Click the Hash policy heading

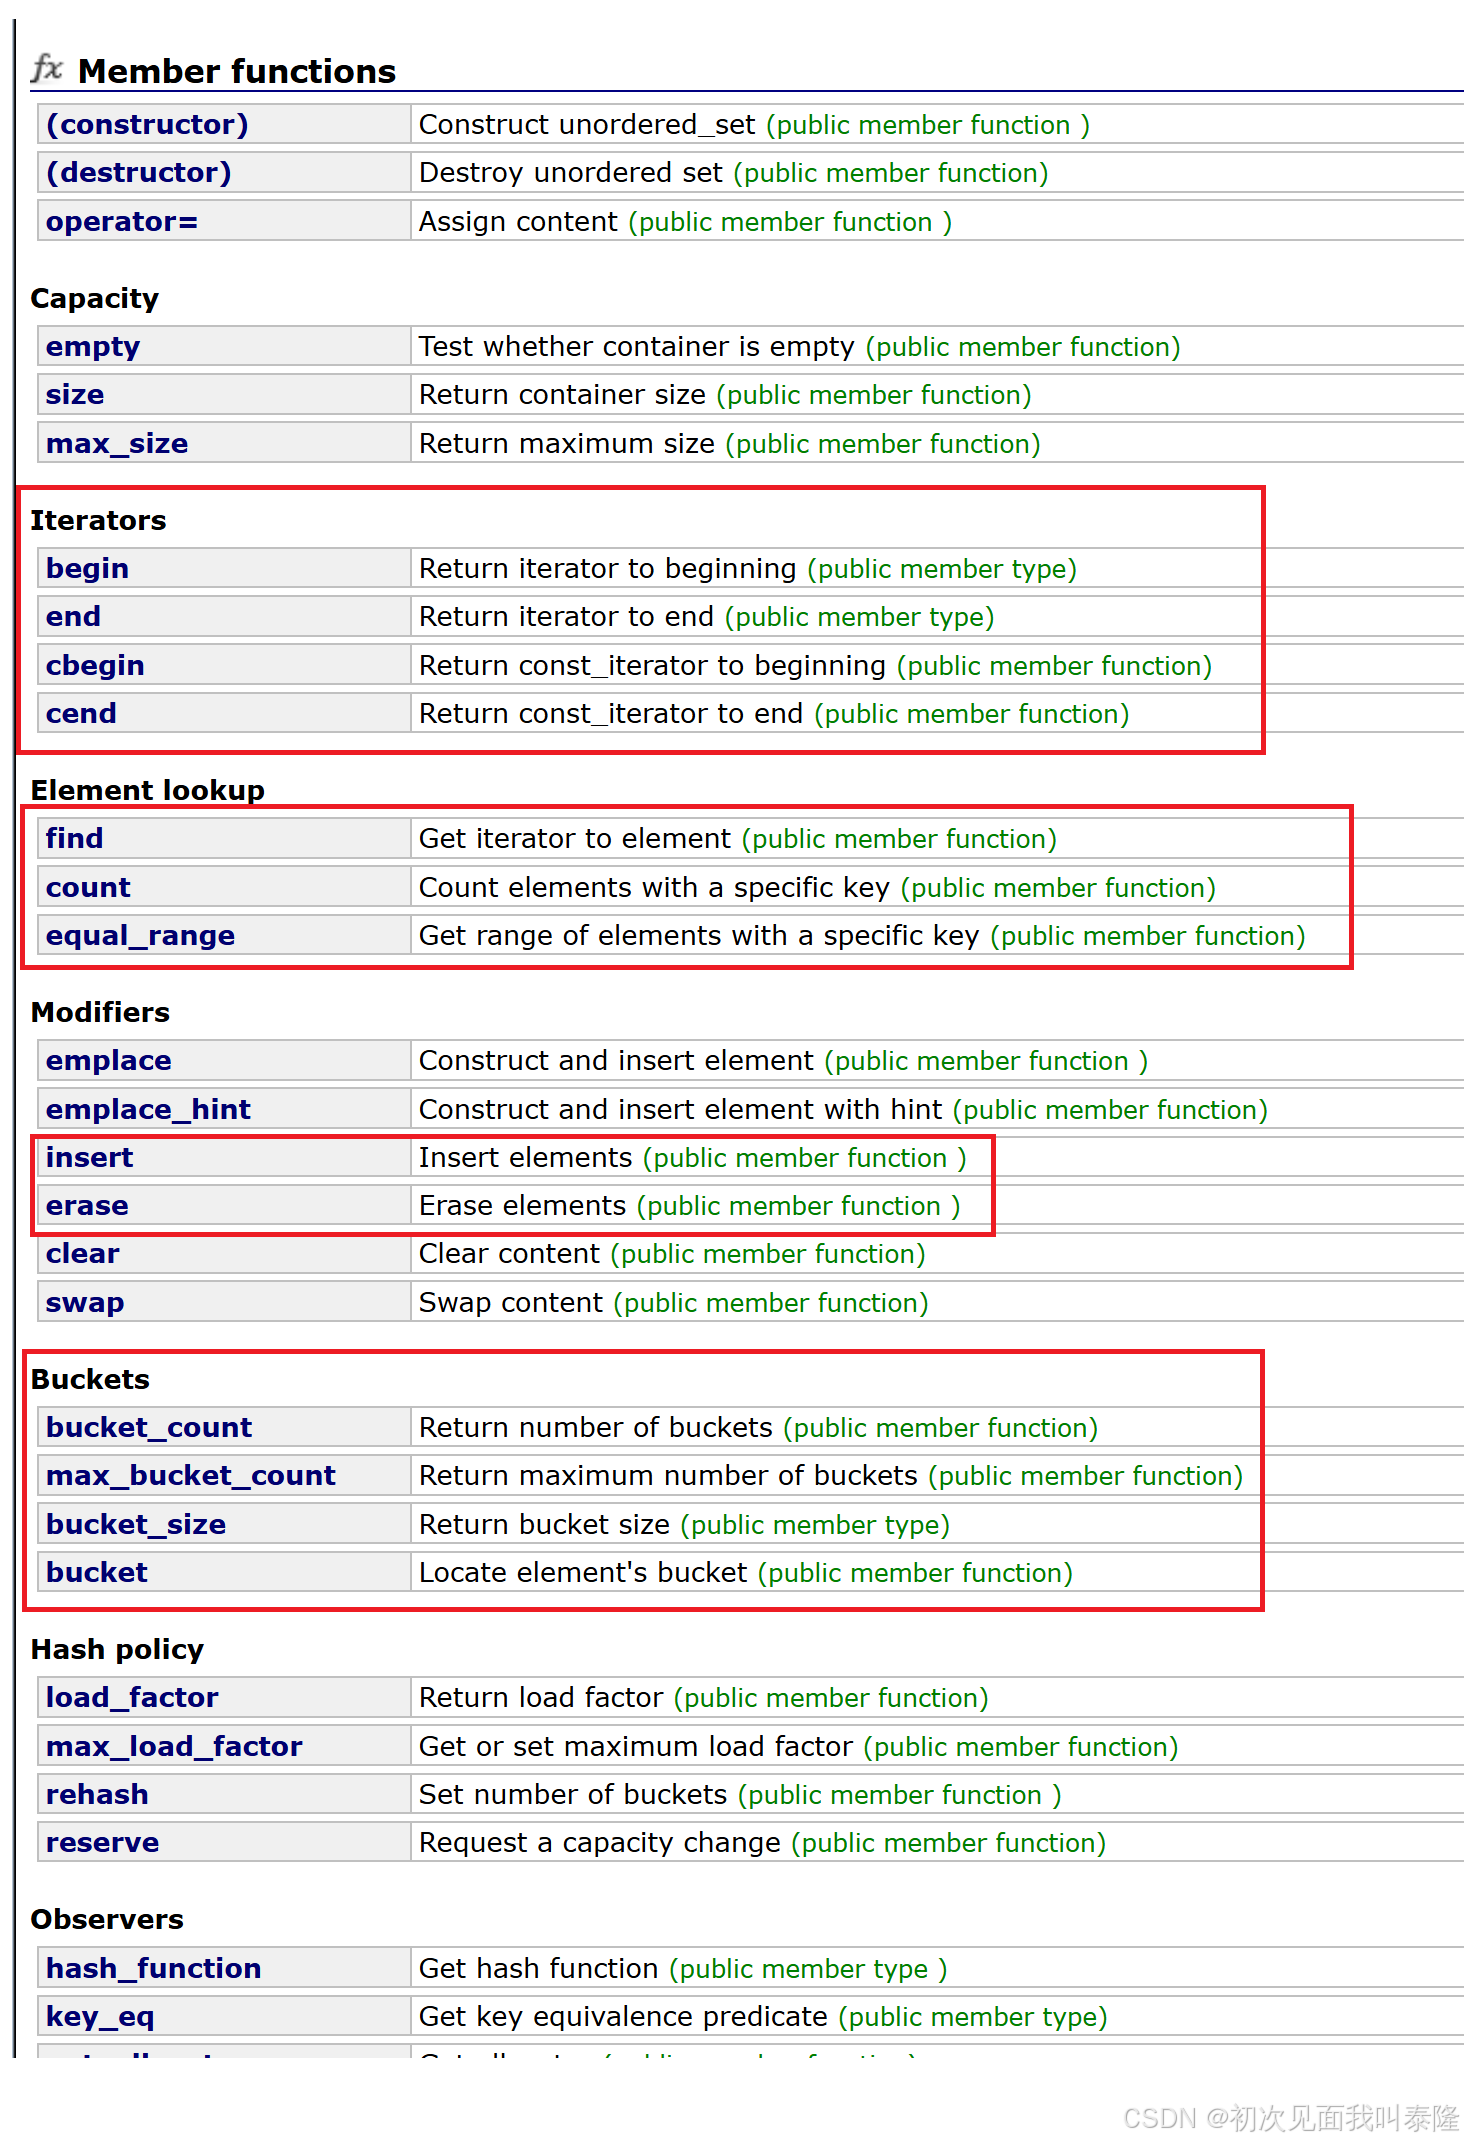(x=117, y=1649)
